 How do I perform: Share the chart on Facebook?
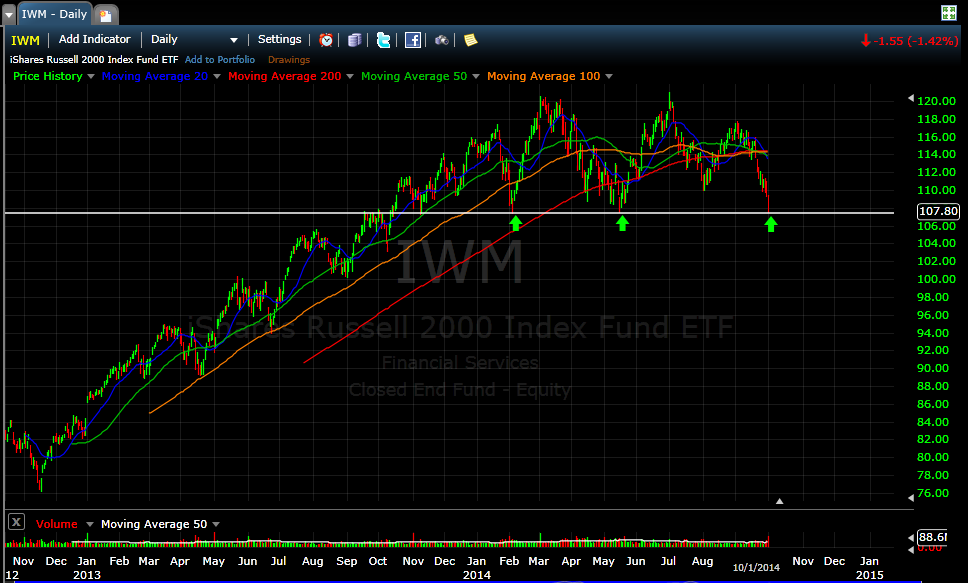[412, 40]
